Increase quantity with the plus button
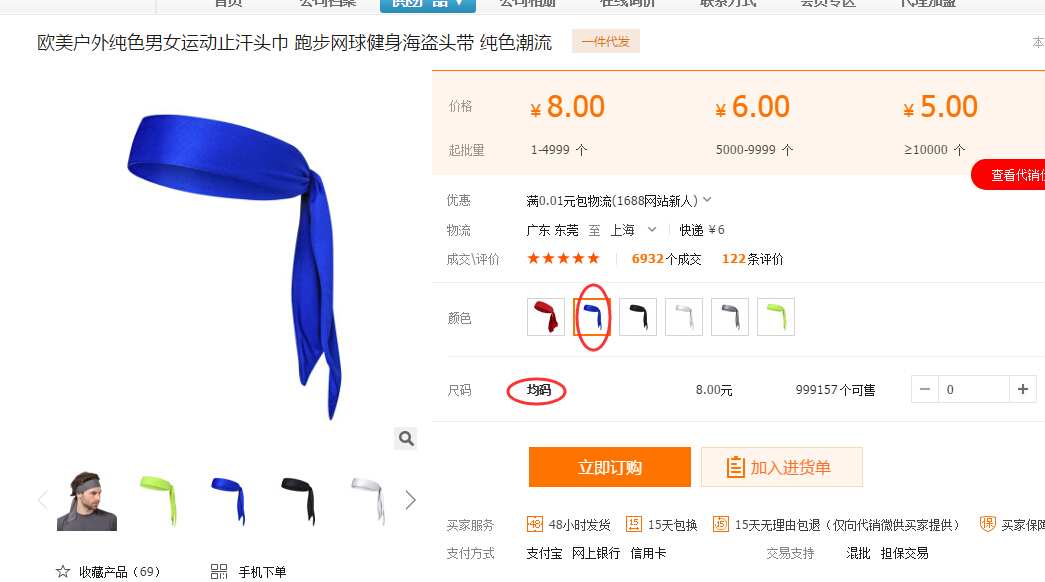1045x582 pixels. 1023,389
